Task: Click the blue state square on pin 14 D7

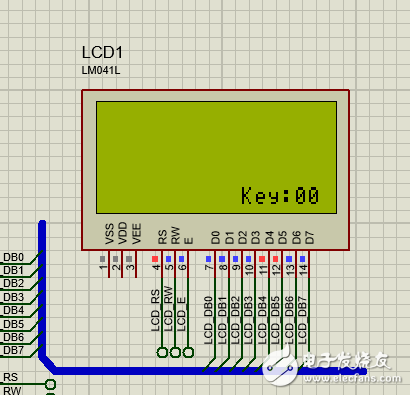Action: pos(302,259)
